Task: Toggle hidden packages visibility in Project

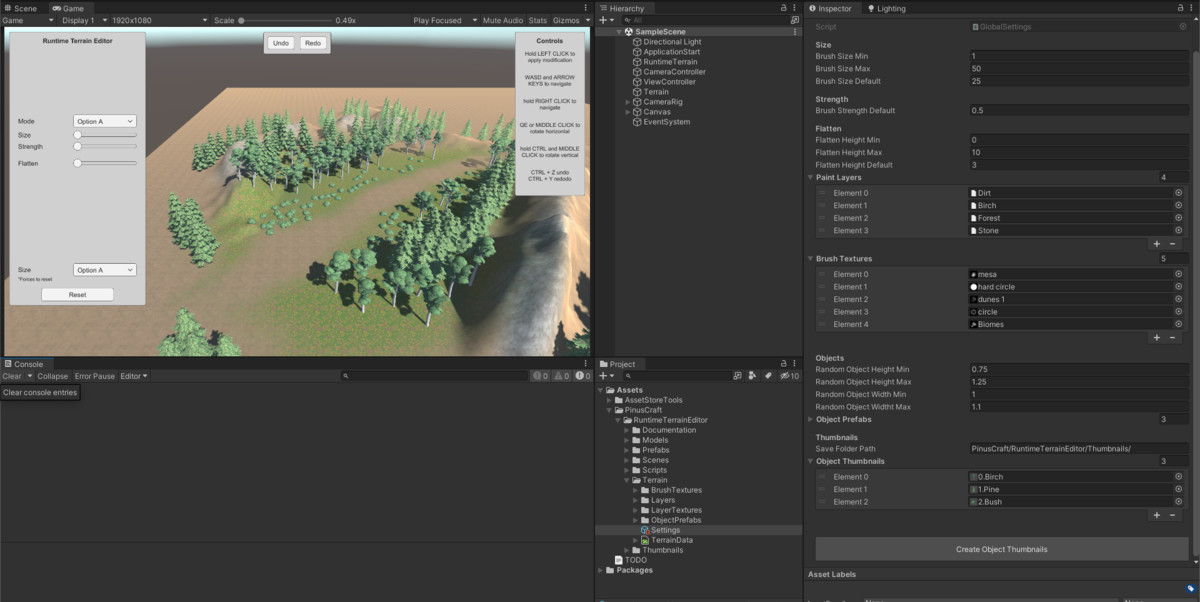Action: click(x=789, y=376)
